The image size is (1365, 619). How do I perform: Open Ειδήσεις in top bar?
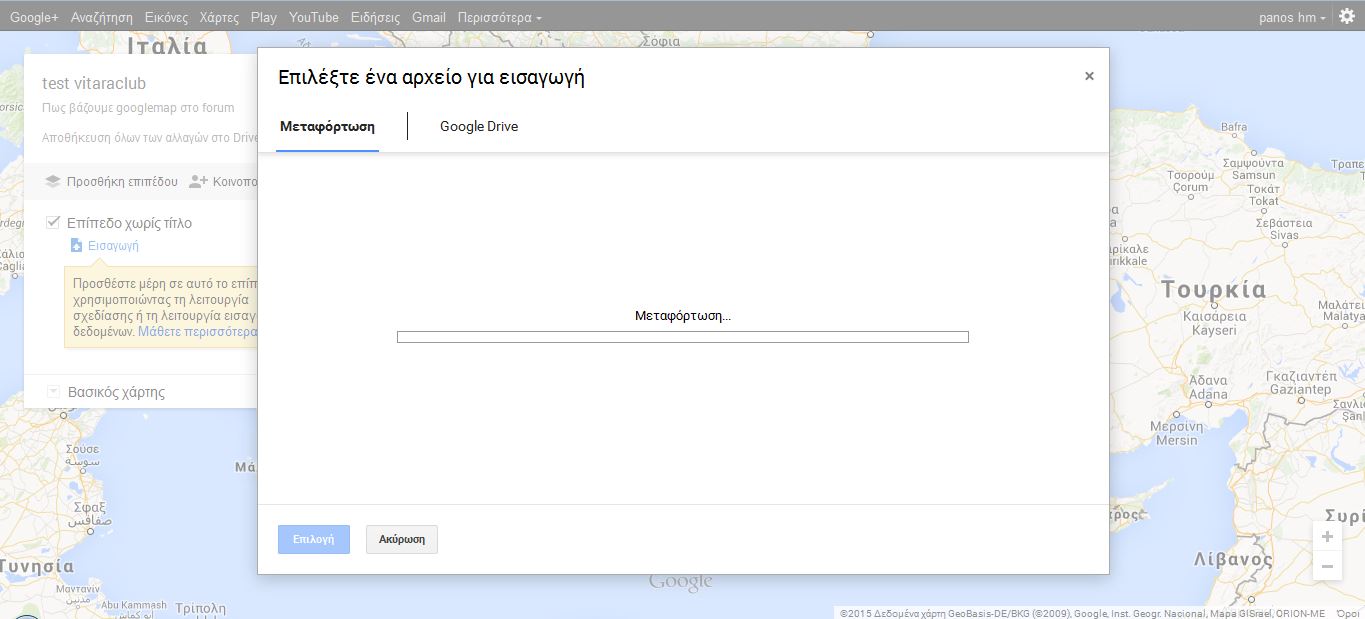pos(375,18)
